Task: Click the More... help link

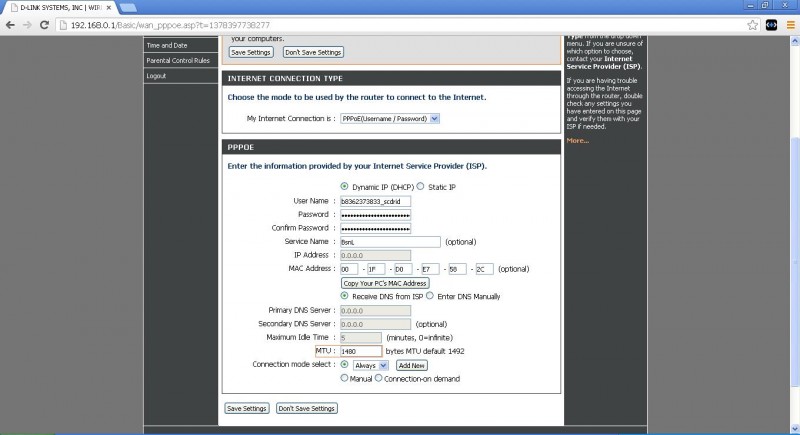Action: pyautogui.click(x=577, y=140)
